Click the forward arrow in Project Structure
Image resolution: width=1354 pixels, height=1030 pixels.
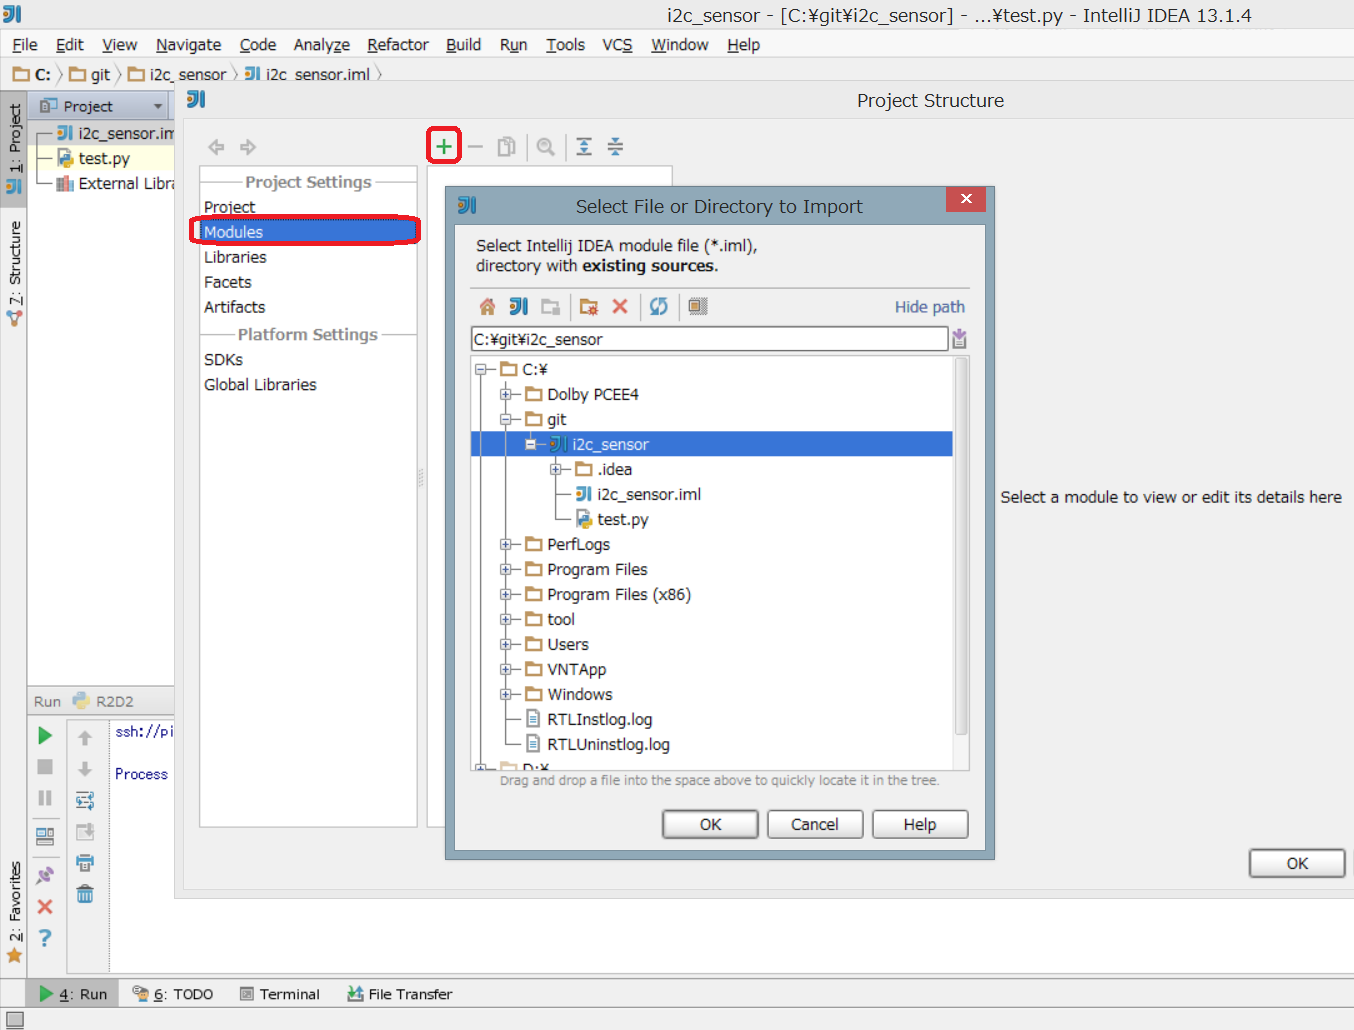(x=248, y=147)
